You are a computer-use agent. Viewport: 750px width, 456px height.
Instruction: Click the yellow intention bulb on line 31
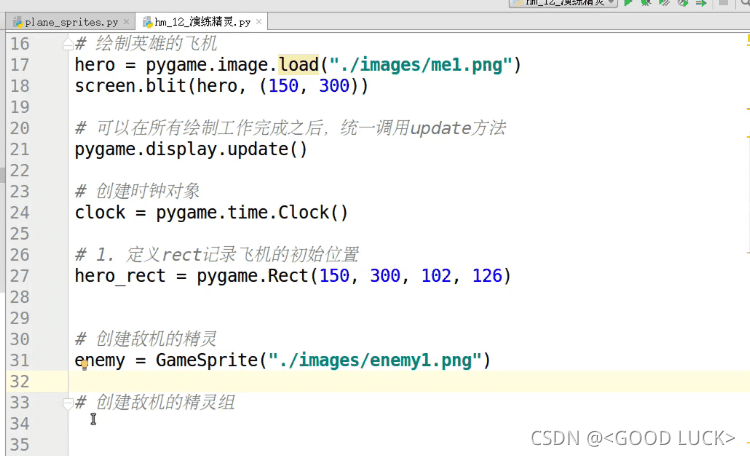[84, 366]
